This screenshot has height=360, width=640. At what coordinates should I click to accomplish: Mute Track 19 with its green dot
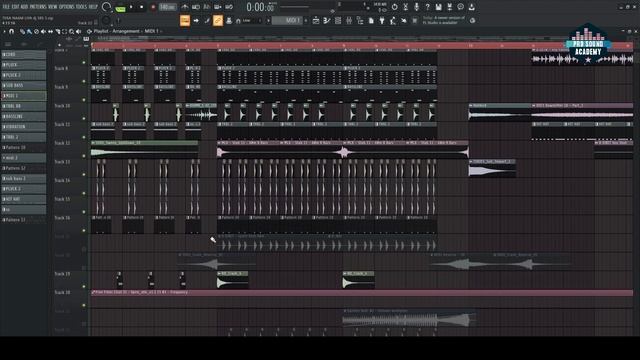point(84,287)
